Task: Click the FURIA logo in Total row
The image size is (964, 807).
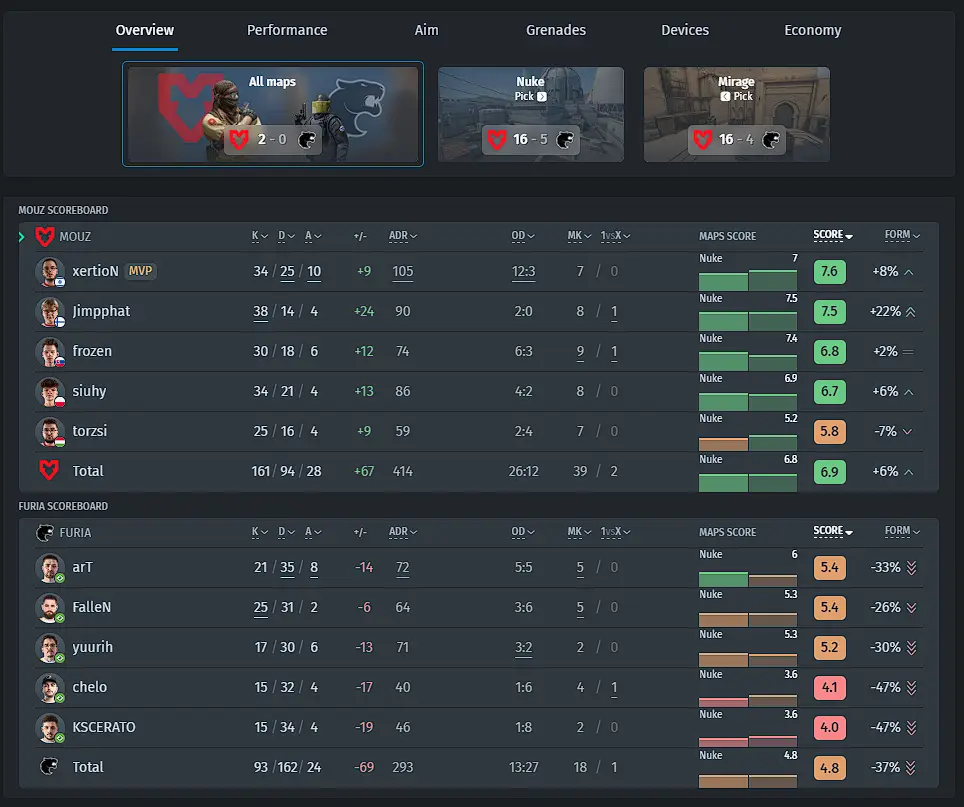Action: (x=49, y=766)
